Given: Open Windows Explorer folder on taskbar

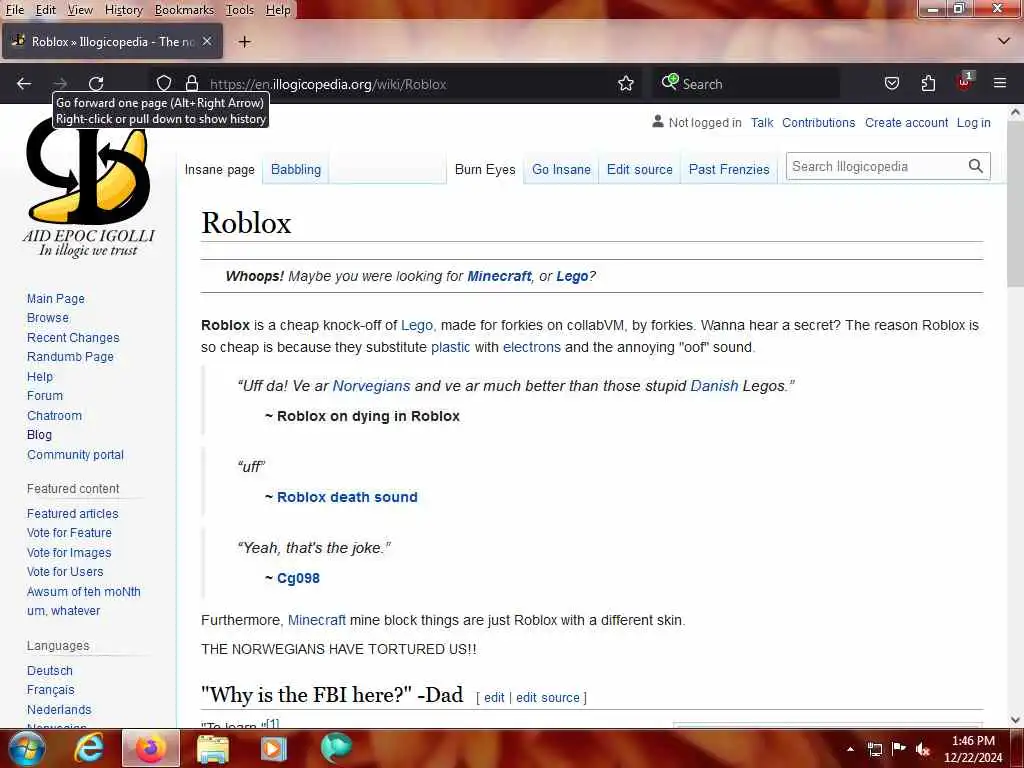Looking at the screenshot, I should [x=213, y=749].
